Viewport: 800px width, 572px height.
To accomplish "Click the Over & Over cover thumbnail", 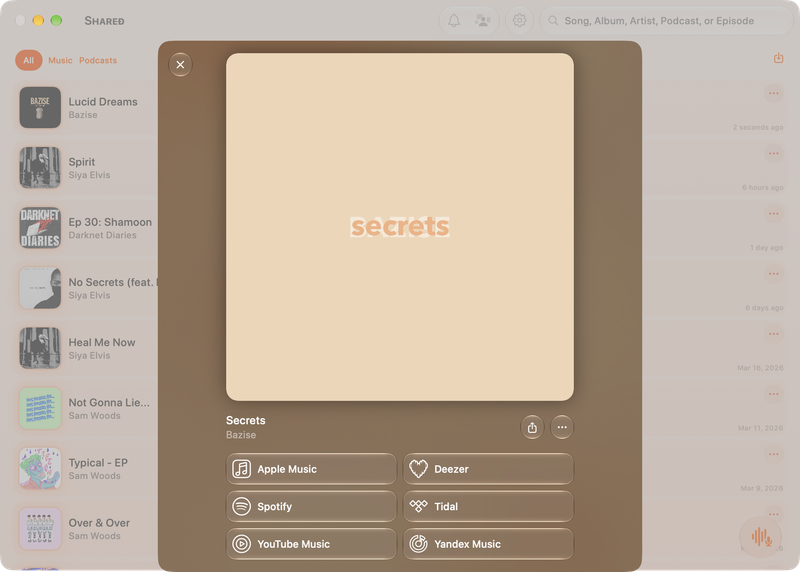I will pyautogui.click(x=40, y=529).
